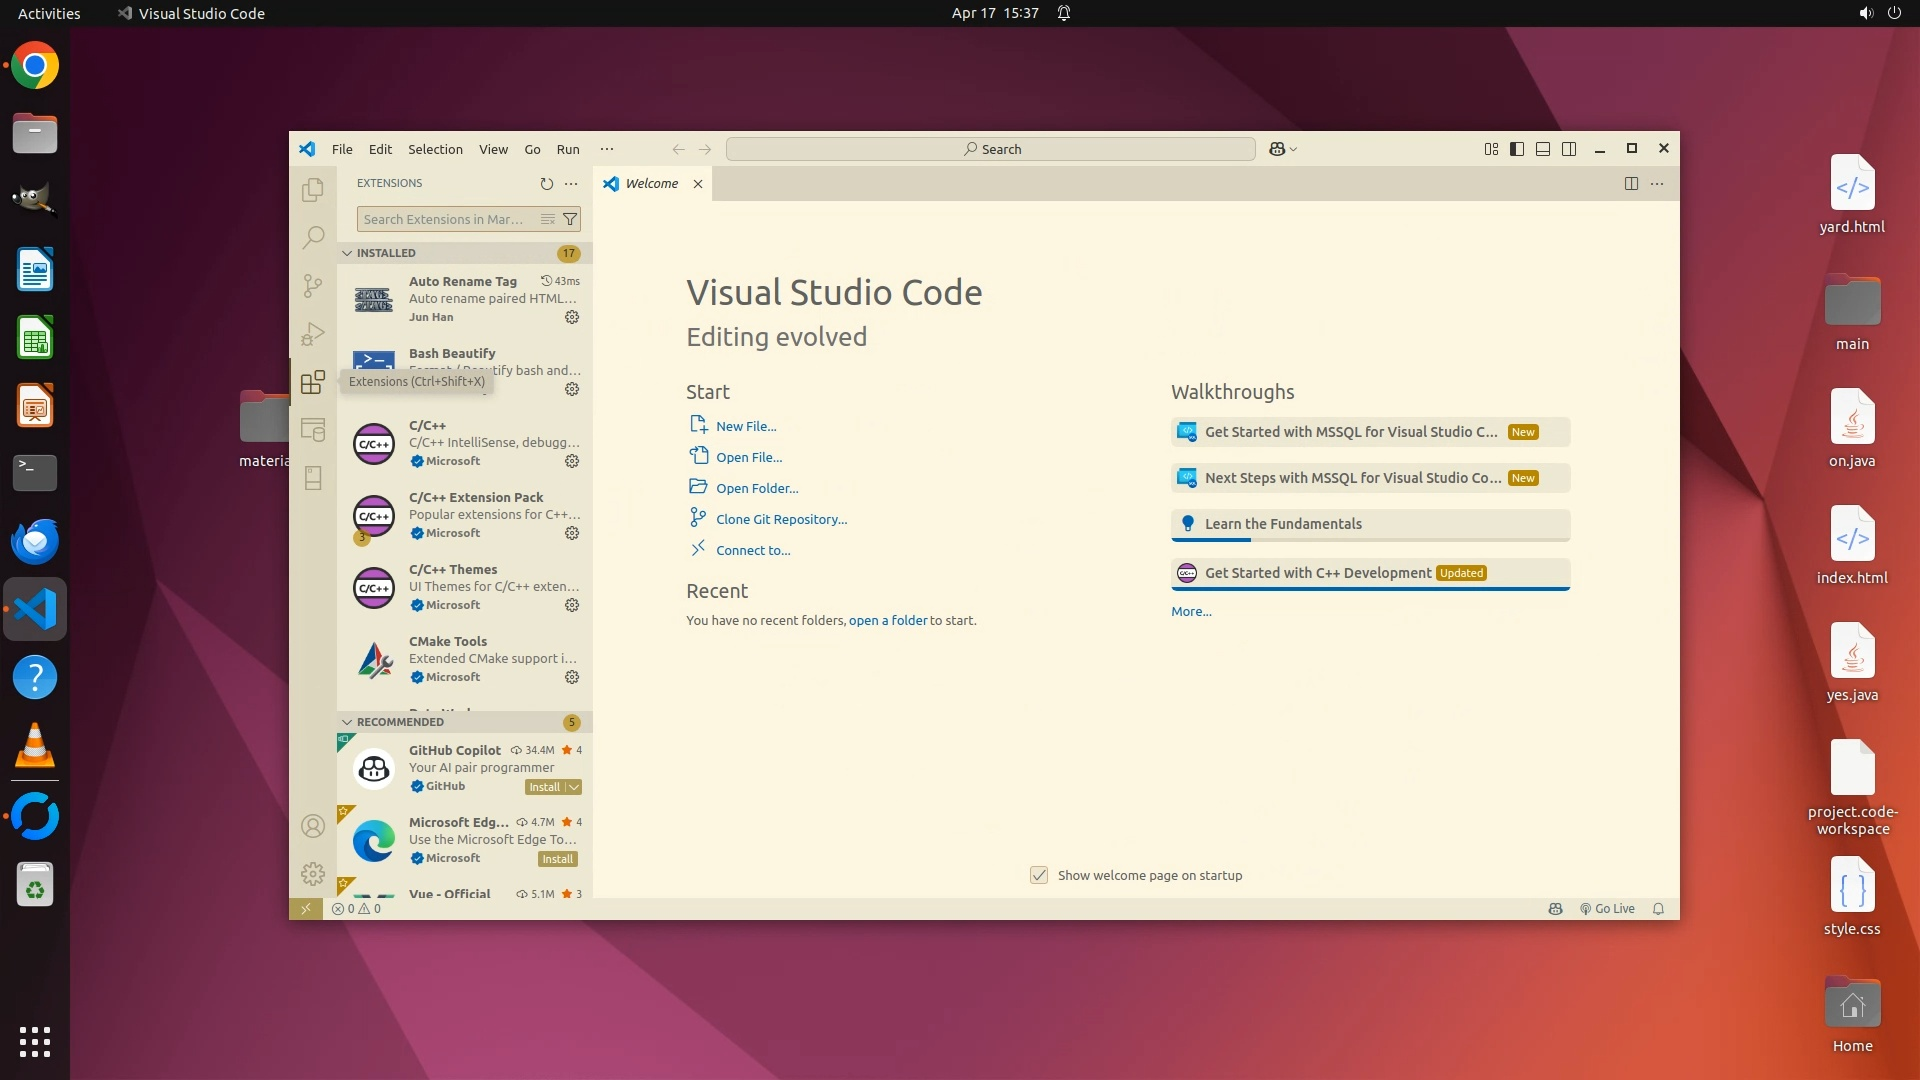Toggle the bottom panel layout button

click(x=1543, y=149)
